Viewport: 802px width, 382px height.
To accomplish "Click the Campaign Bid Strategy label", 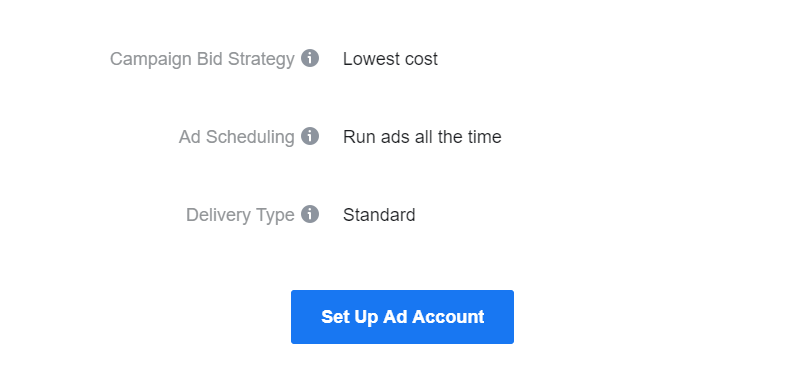I will point(203,59).
